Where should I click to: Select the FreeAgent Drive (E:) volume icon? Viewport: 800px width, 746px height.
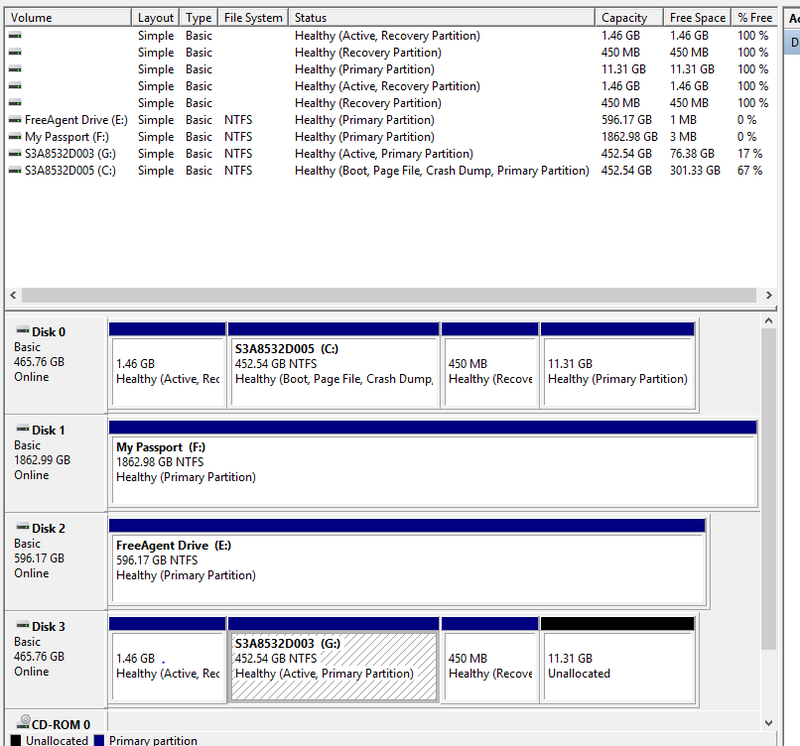[x=13, y=120]
